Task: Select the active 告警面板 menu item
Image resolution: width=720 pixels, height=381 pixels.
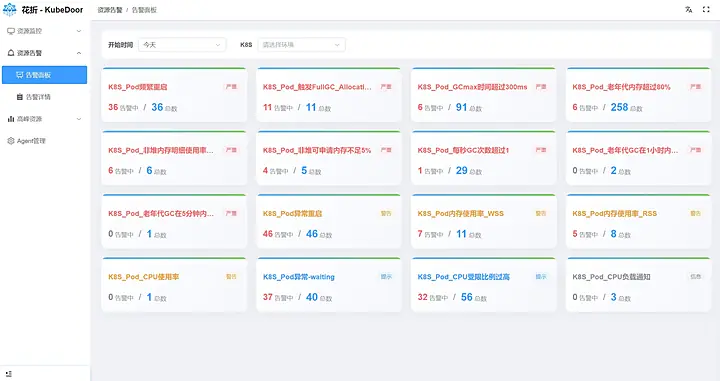Action: tap(45, 75)
